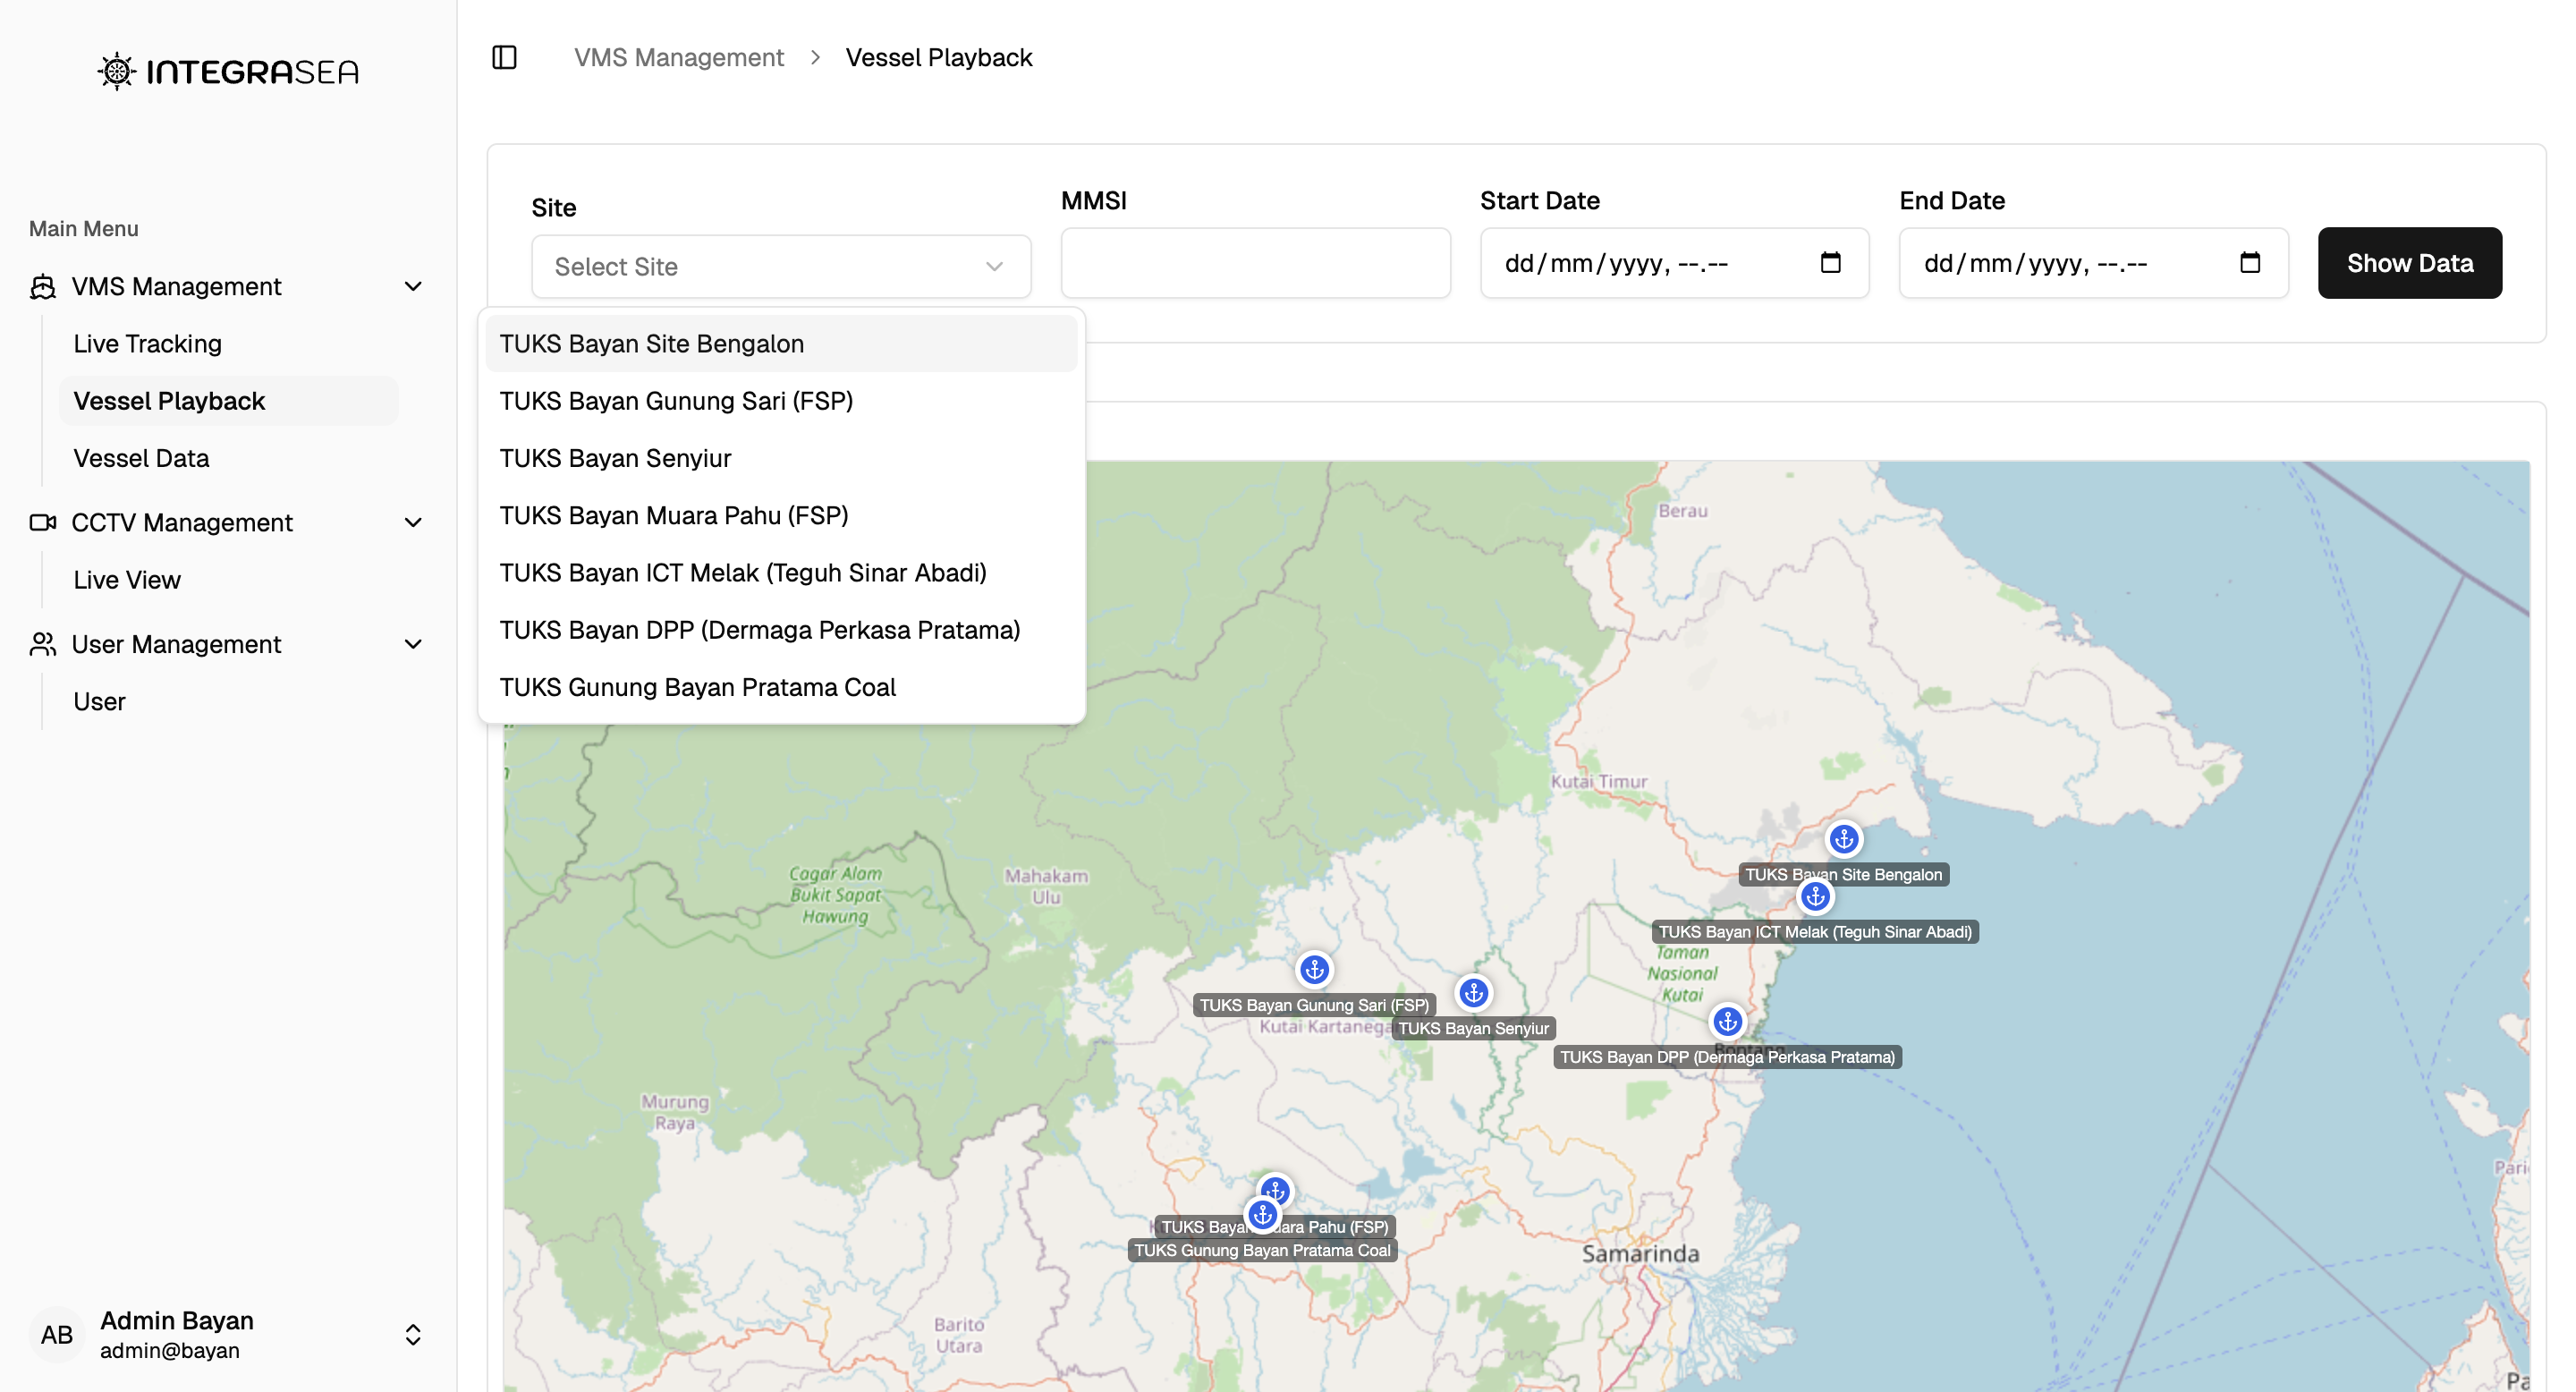The height and width of the screenshot is (1392, 2576).
Task: Click the anchor marker above TUKS Bayan Gunung Sari (FSP)
Action: tap(1314, 969)
